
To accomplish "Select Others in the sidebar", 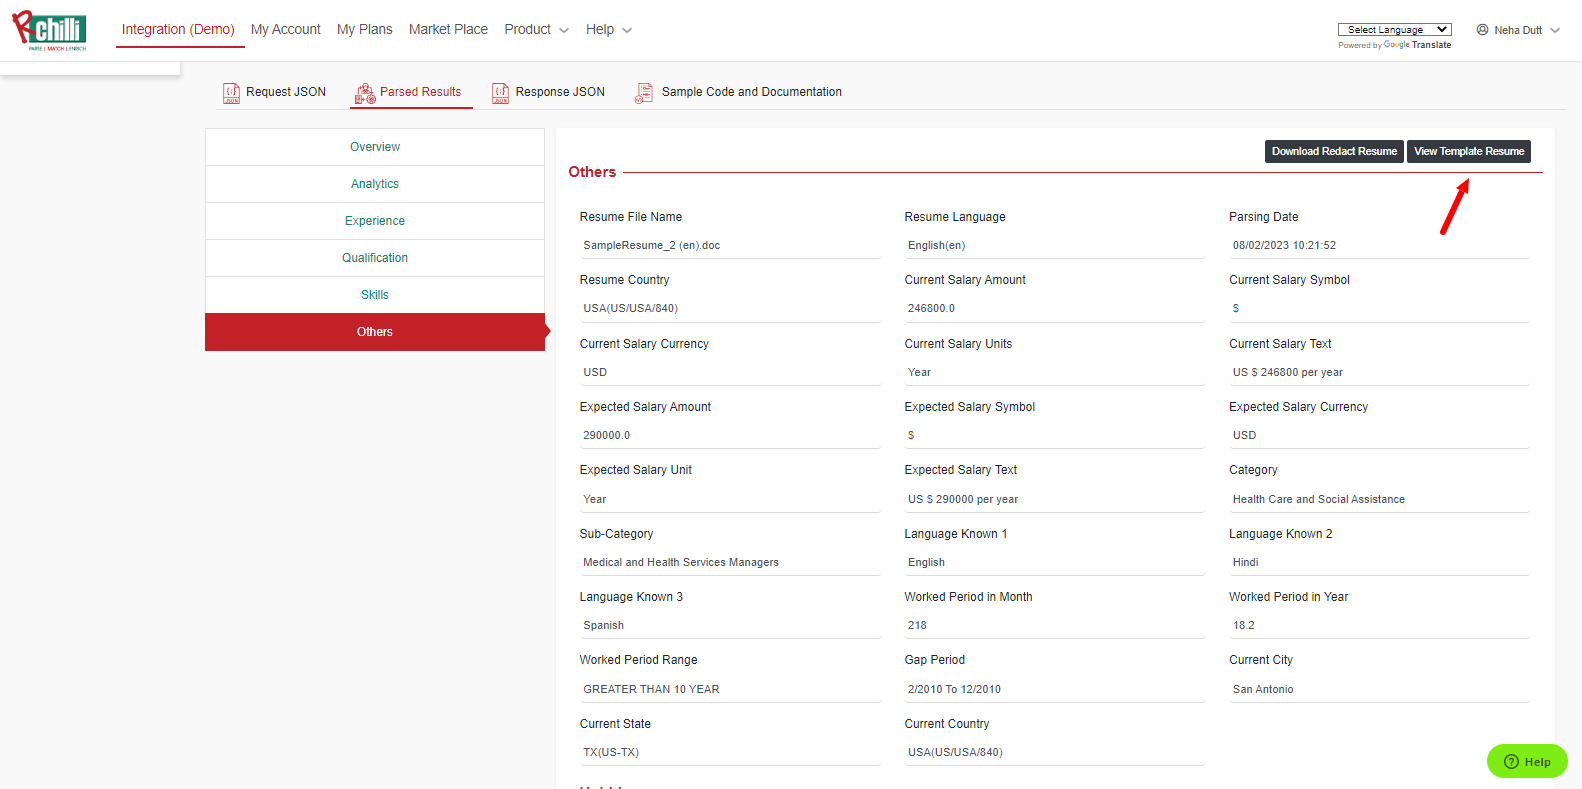I will click(x=375, y=332).
